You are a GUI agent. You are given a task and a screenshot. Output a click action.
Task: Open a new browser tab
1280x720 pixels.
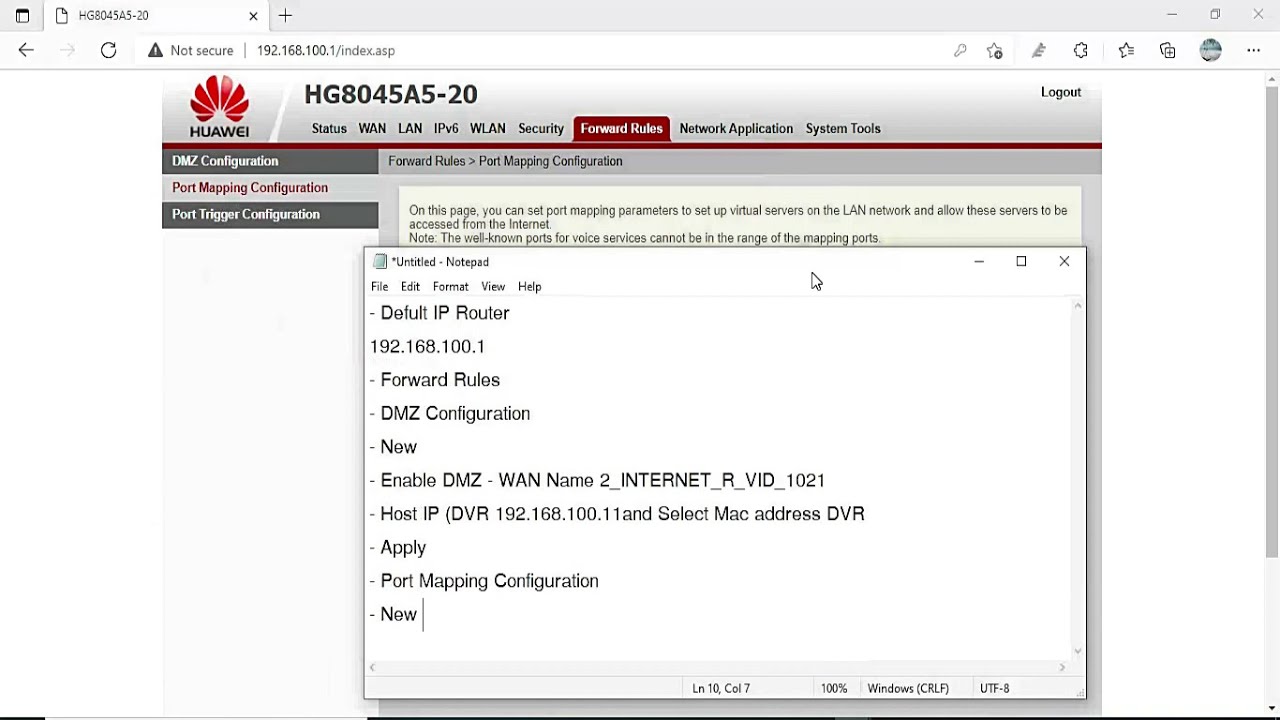[285, 16]
